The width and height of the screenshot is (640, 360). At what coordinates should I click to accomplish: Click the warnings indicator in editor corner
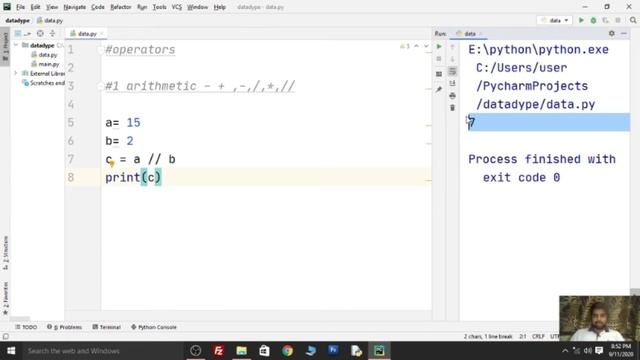(405, 46)
